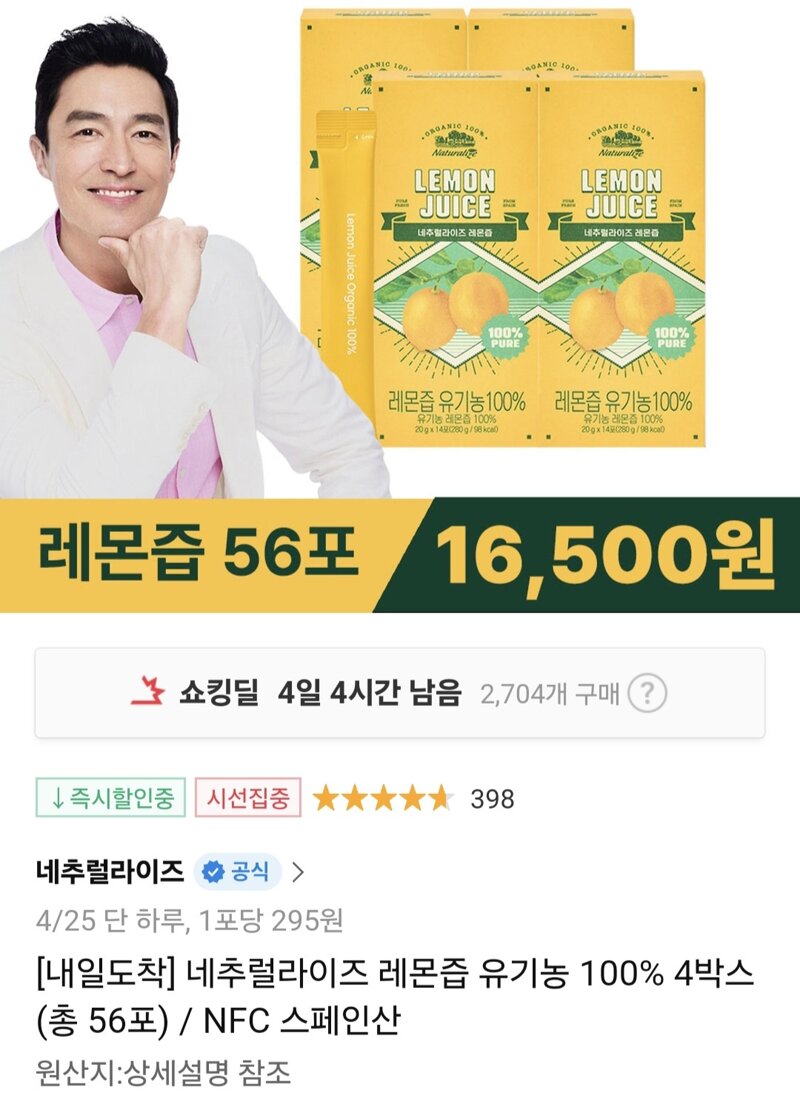This screenshot has width=800, height=1113.
Task: Click the blue verified official badge icon
Action: 212,871
